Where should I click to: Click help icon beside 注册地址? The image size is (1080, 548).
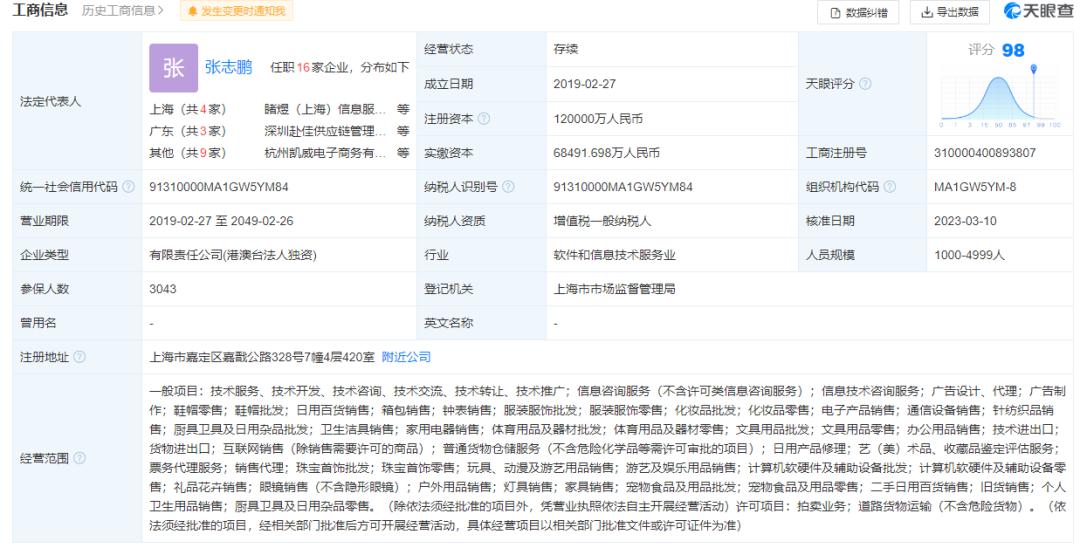pos(79,357)
